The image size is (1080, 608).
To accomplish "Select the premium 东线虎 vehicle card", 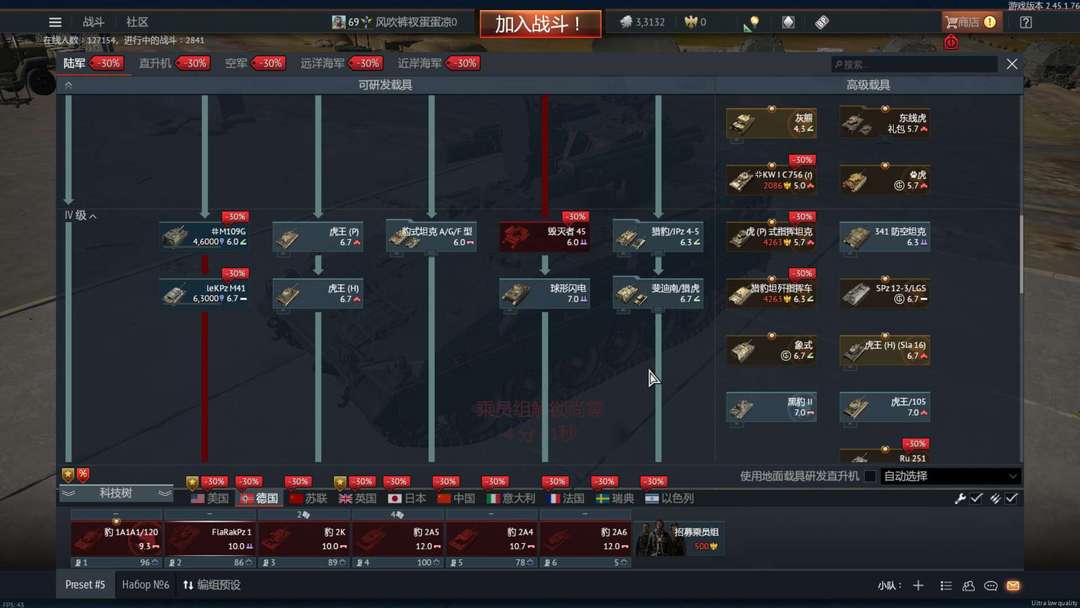I will 885,123.
